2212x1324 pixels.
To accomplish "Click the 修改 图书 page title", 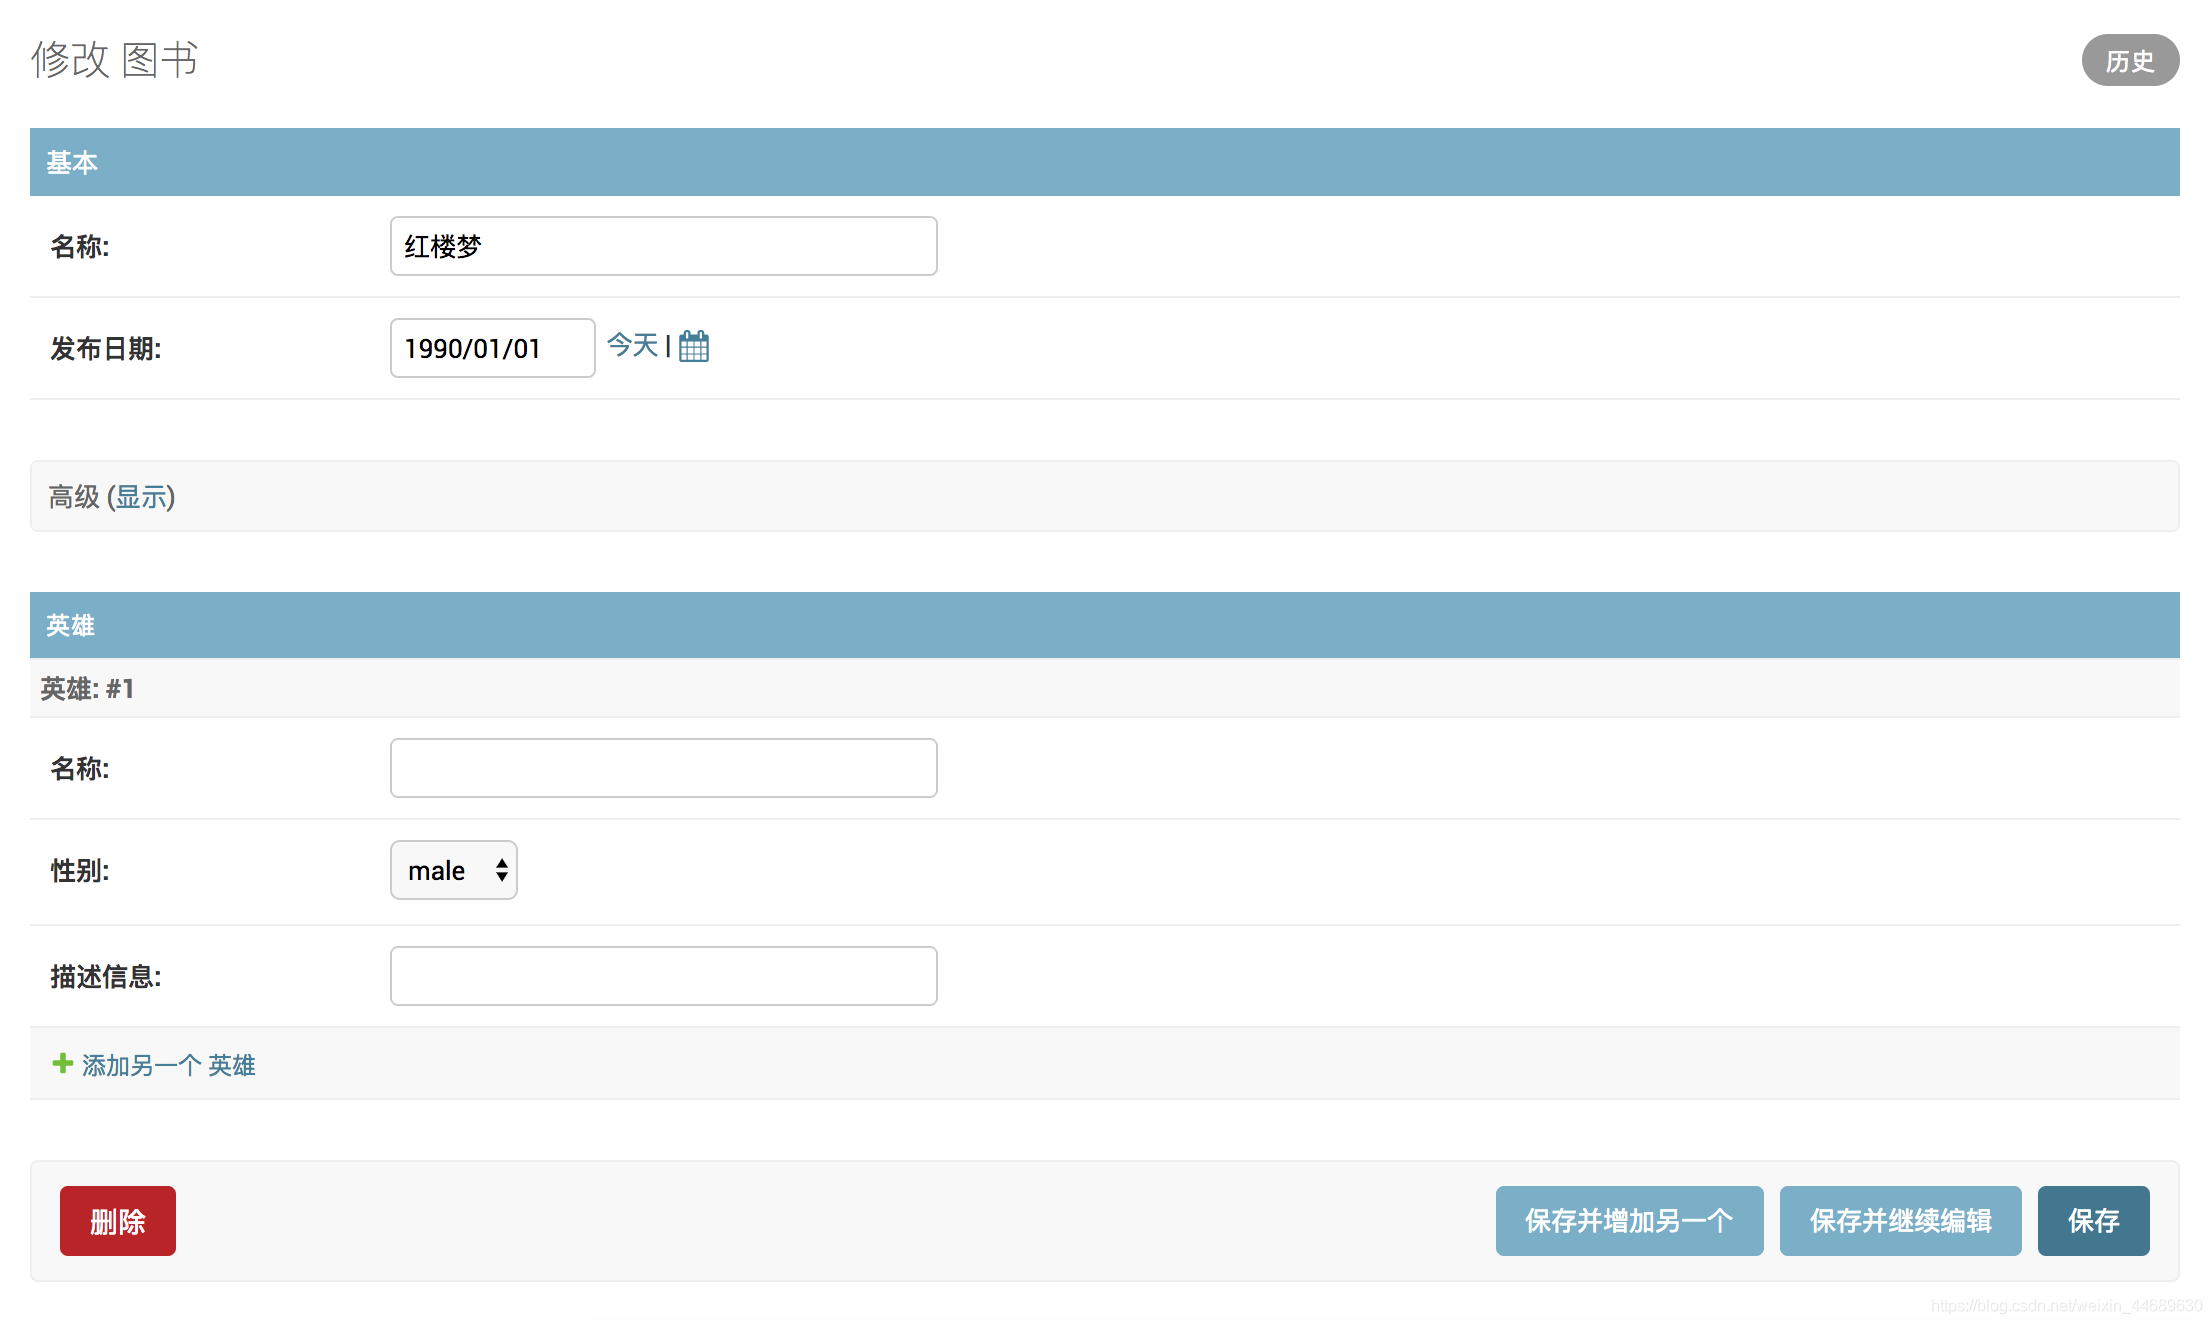I will tap(115, 60).
